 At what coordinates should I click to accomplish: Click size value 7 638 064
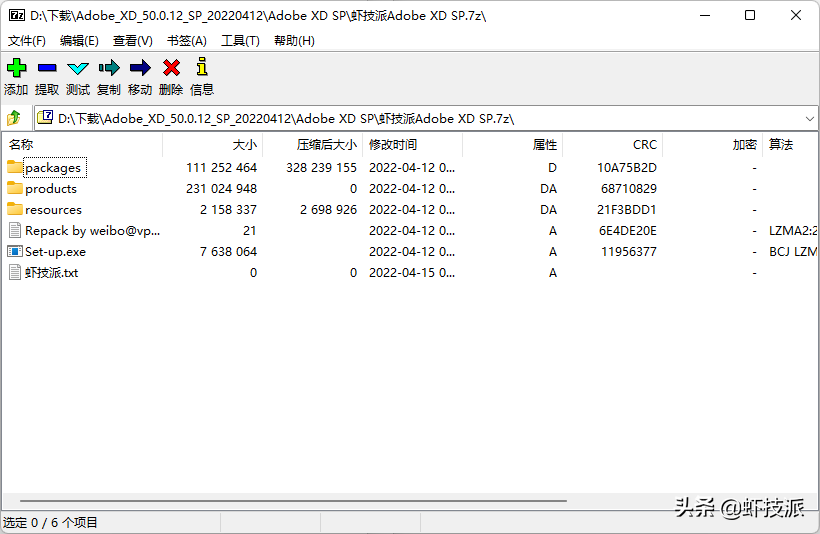228,252
